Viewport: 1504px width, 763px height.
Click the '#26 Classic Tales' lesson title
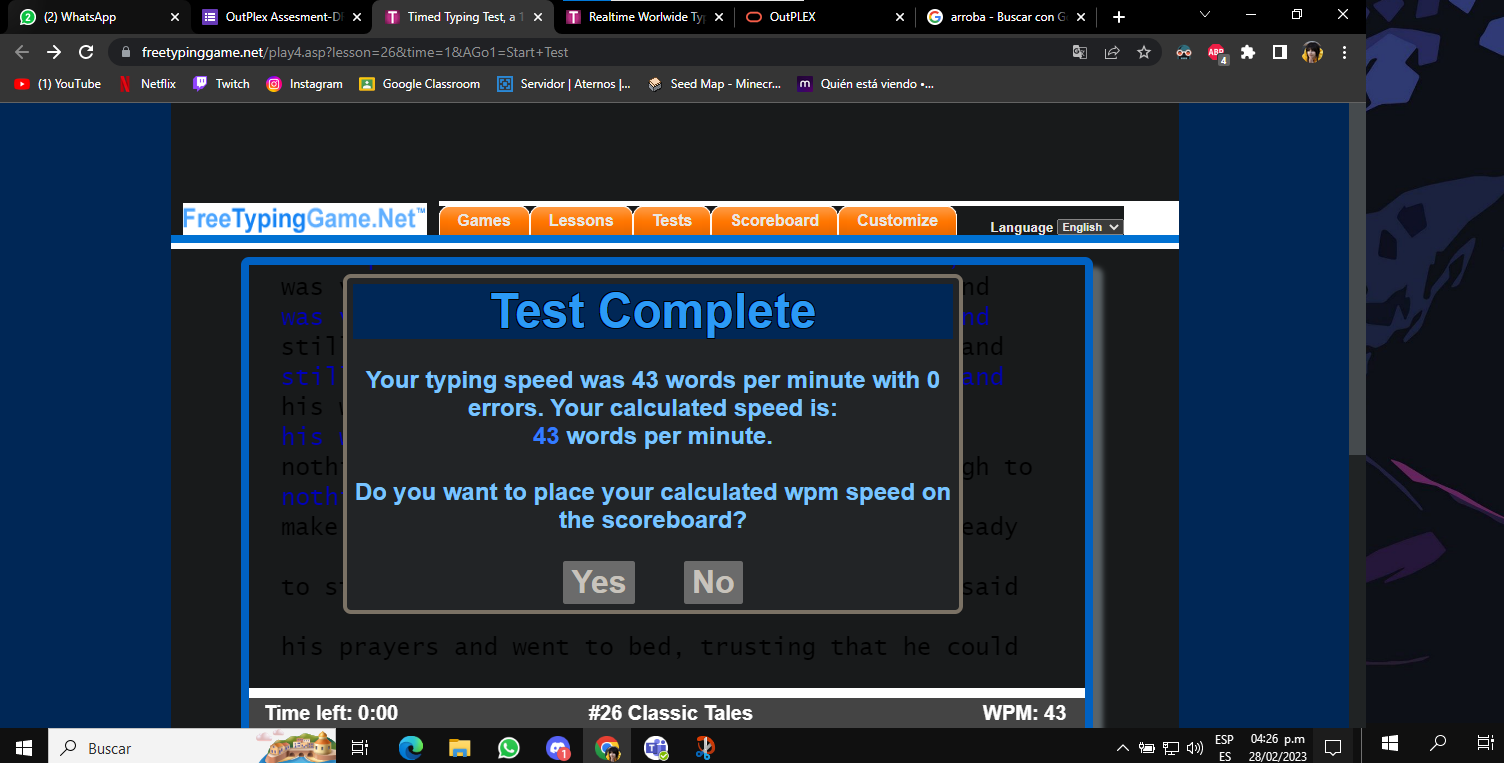[x=670, y=713]
